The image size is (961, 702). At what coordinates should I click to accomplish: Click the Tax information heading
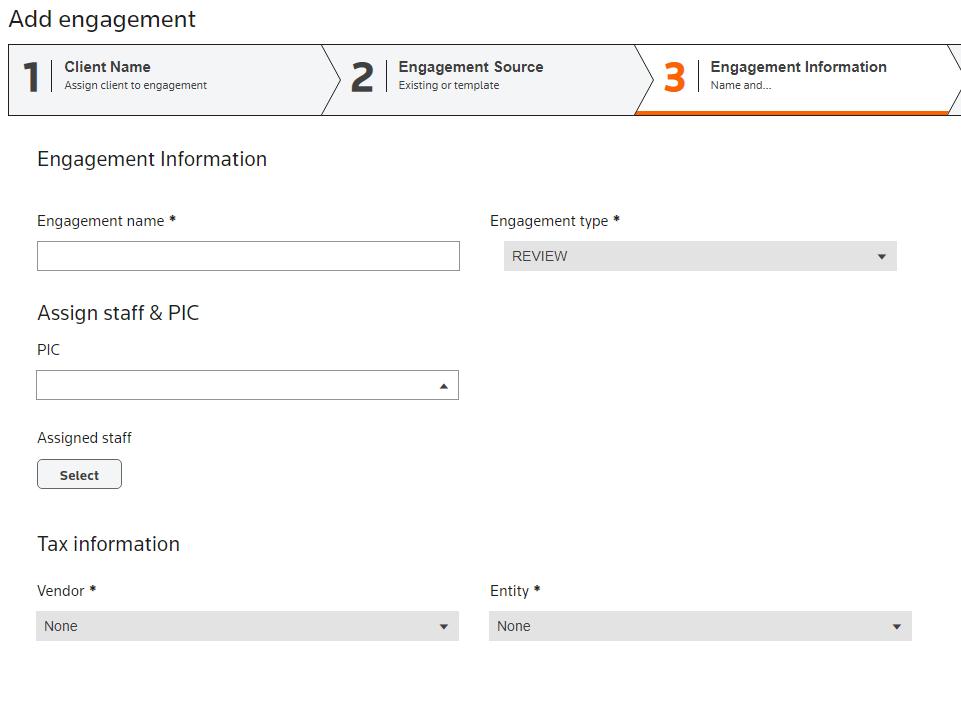pyautogui.click(x=108, y=544)
